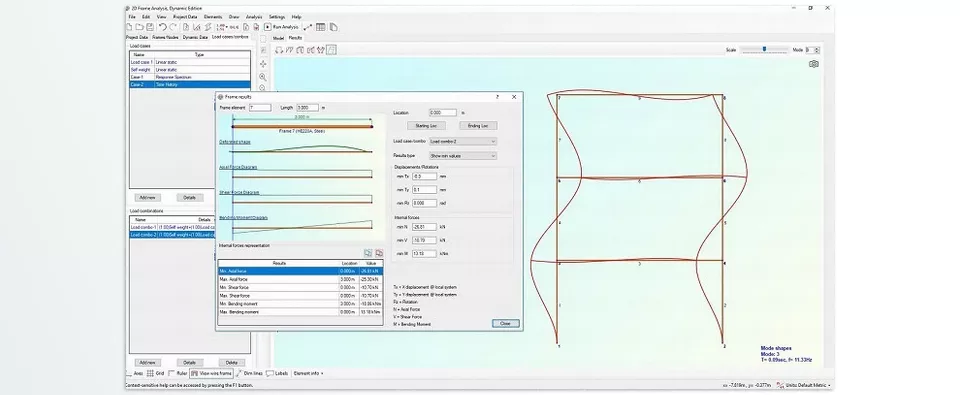Click the copy report icon in toolbar
The image size is (960, 395).
click(x=334, y=27)
